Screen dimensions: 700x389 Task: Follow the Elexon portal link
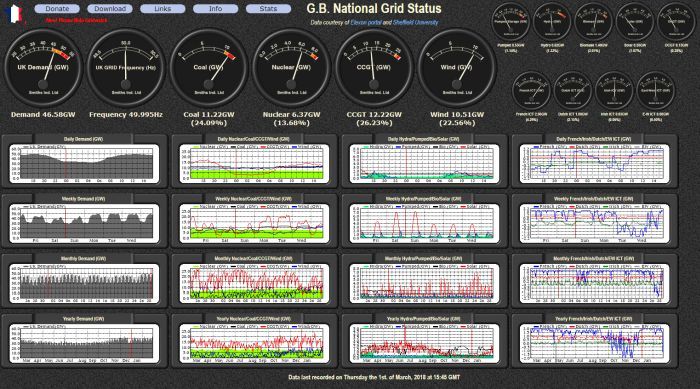(366, 22)
